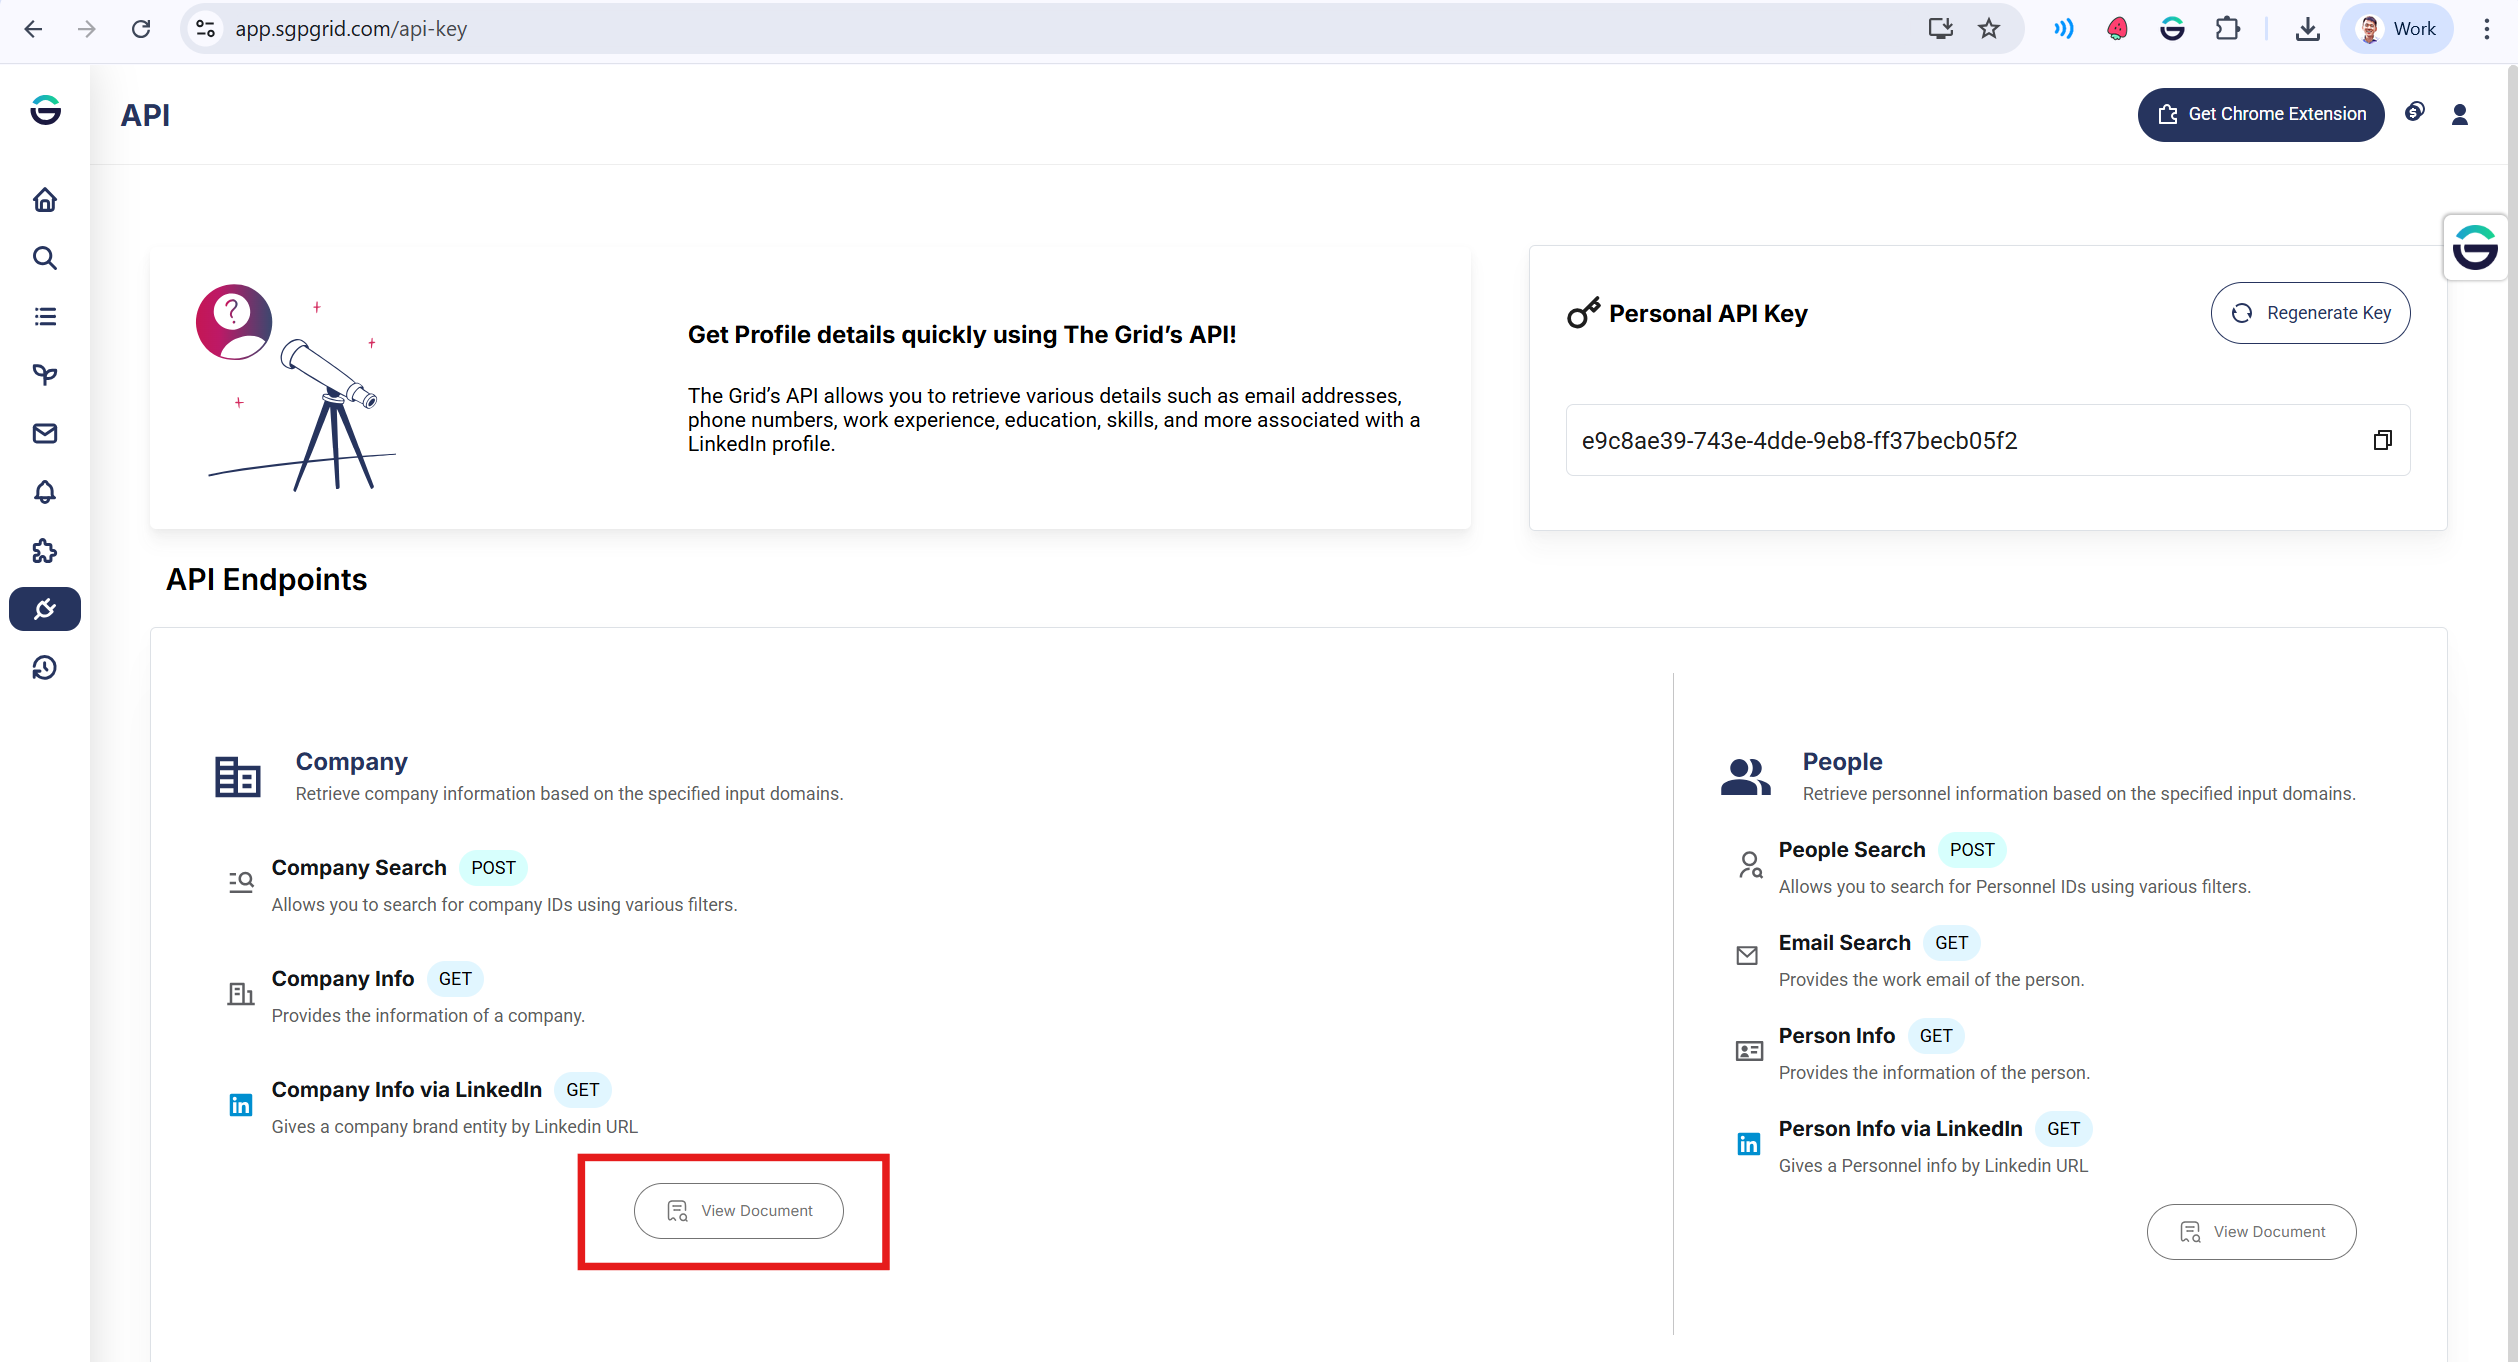
Task: Open Search from the sidebar
Action: point(45,258)
